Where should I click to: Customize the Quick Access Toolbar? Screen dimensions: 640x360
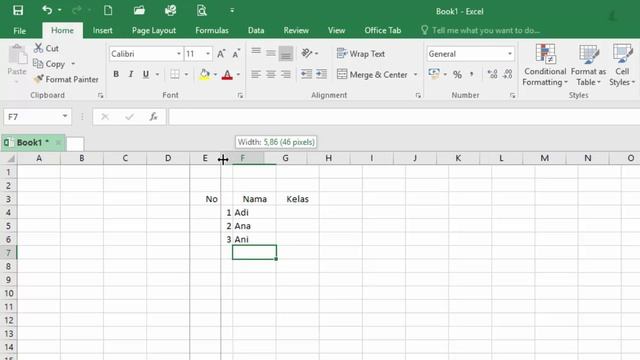[x=232, y=10]
